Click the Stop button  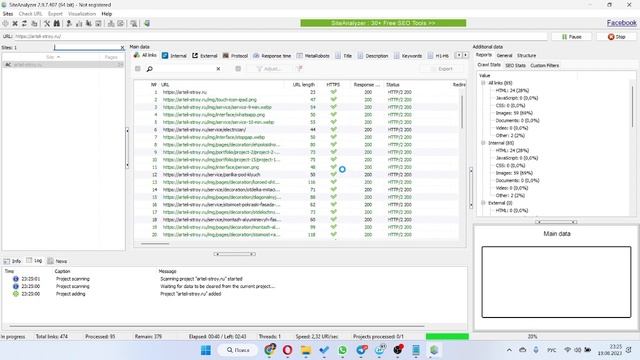(616, 37)
